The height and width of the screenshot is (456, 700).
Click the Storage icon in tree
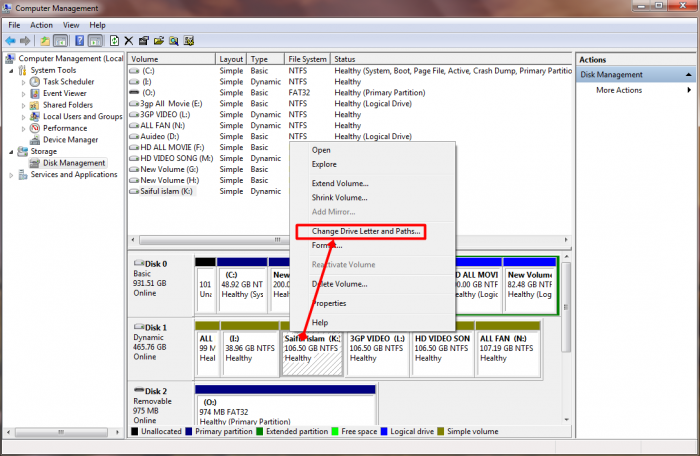click(23, 151)
